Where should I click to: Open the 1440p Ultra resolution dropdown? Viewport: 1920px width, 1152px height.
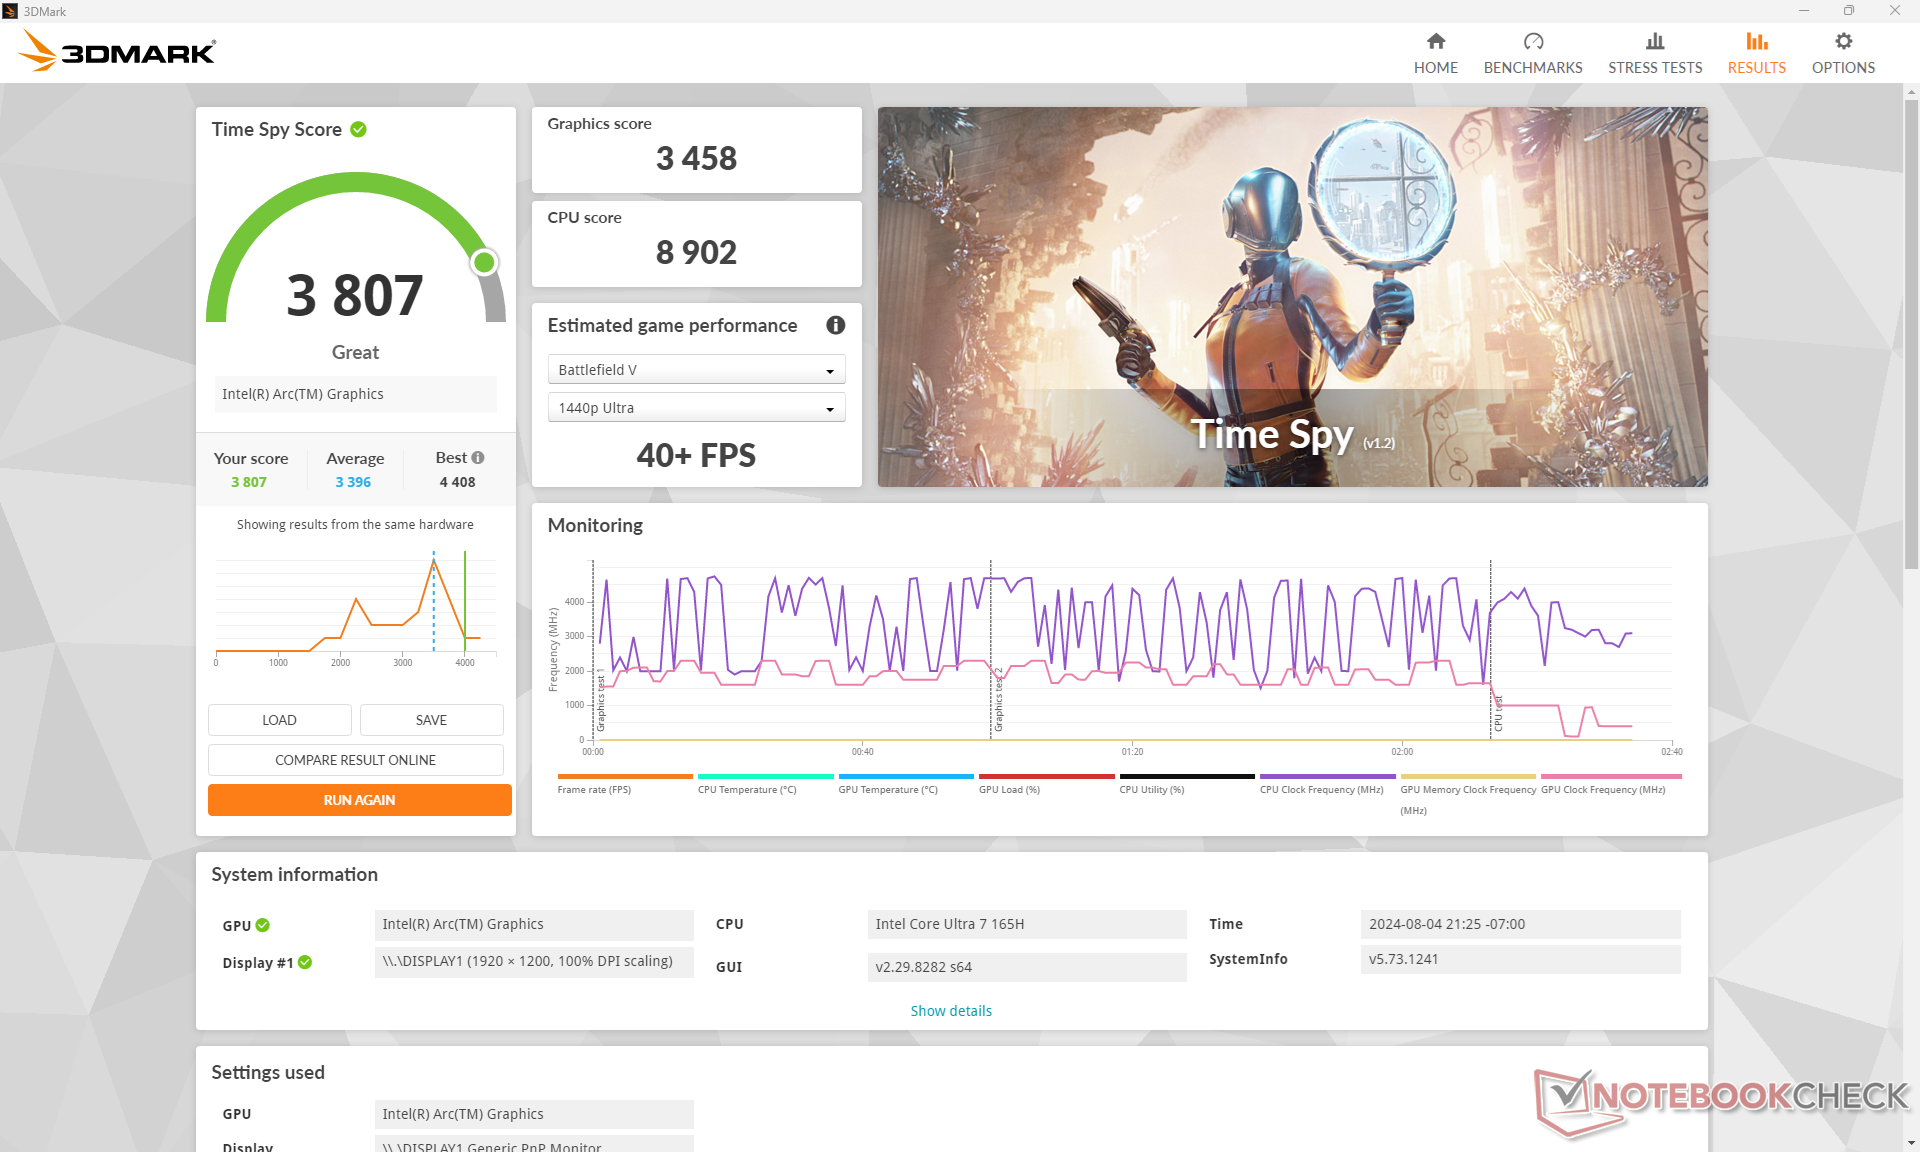tap(696, 408)
